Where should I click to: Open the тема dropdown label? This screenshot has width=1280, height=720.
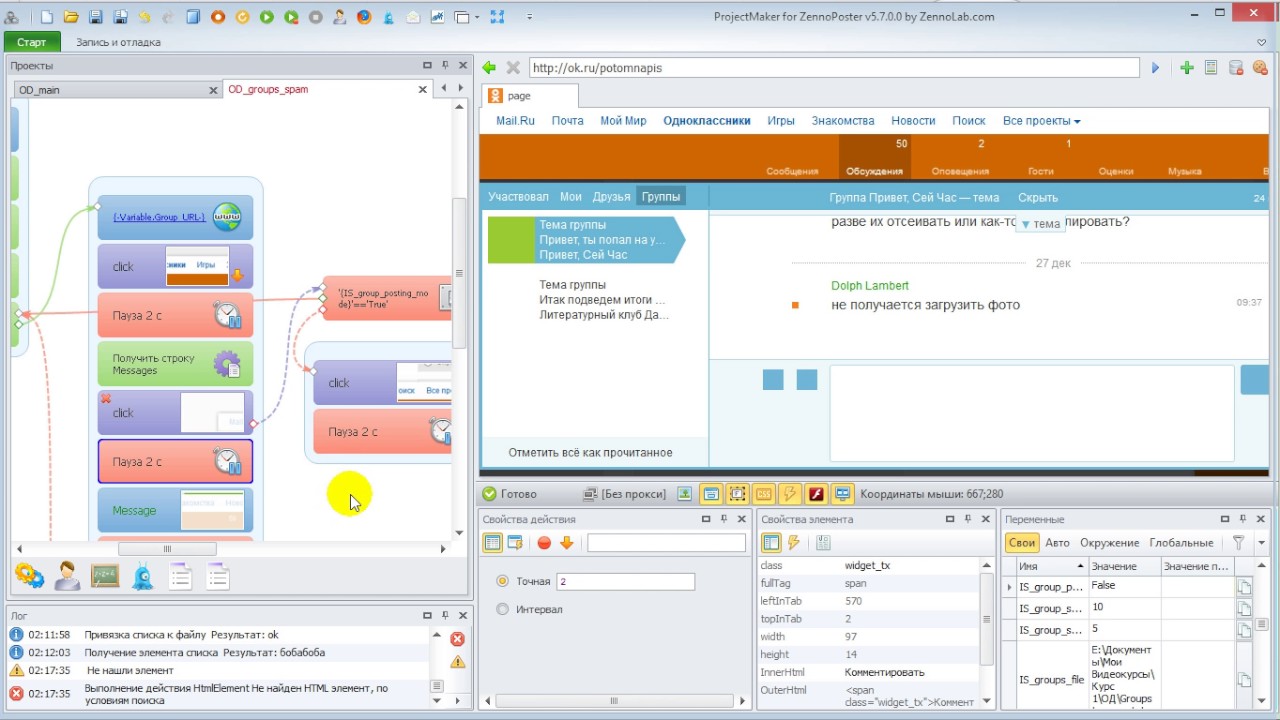(x=1040, y=224)
